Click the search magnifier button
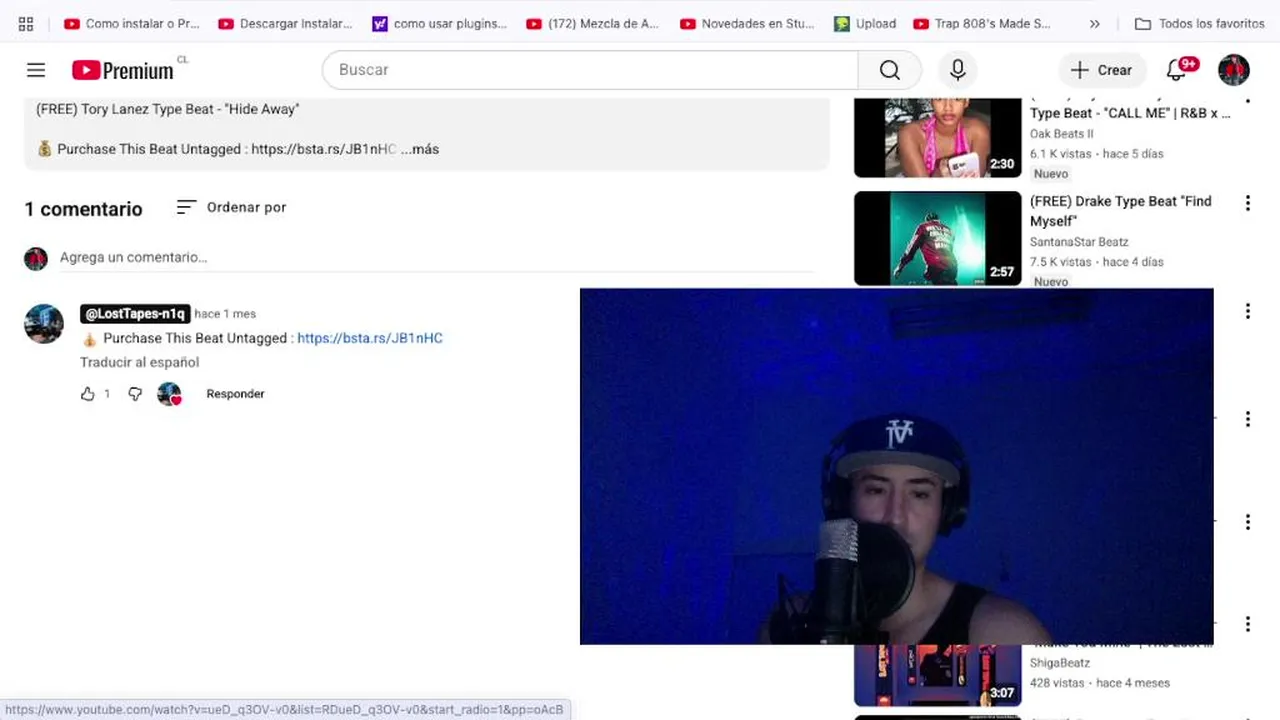Viewport: 1280px width, 720px height. click(889, 70)
